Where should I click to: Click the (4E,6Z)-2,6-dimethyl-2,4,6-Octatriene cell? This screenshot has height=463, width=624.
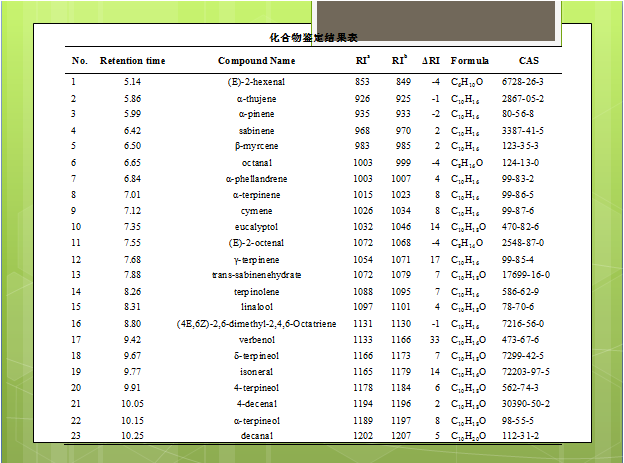point(256,324)
